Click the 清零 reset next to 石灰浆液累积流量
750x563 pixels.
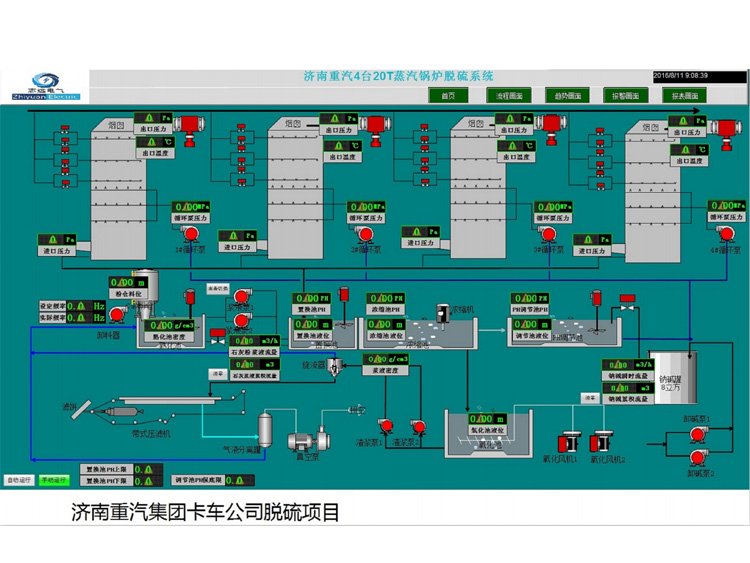click(218, 374)
